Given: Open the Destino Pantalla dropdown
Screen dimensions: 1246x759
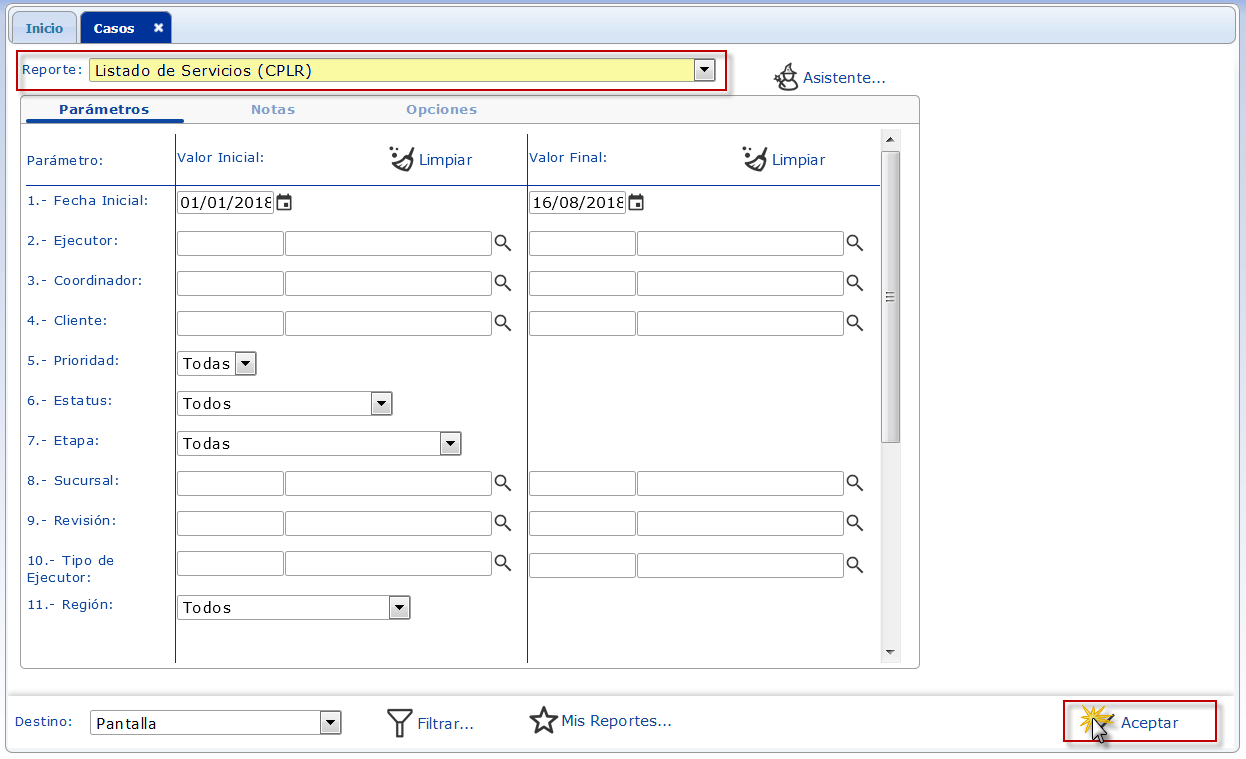Looking at the screenshot, I should [x=330, y=723].
